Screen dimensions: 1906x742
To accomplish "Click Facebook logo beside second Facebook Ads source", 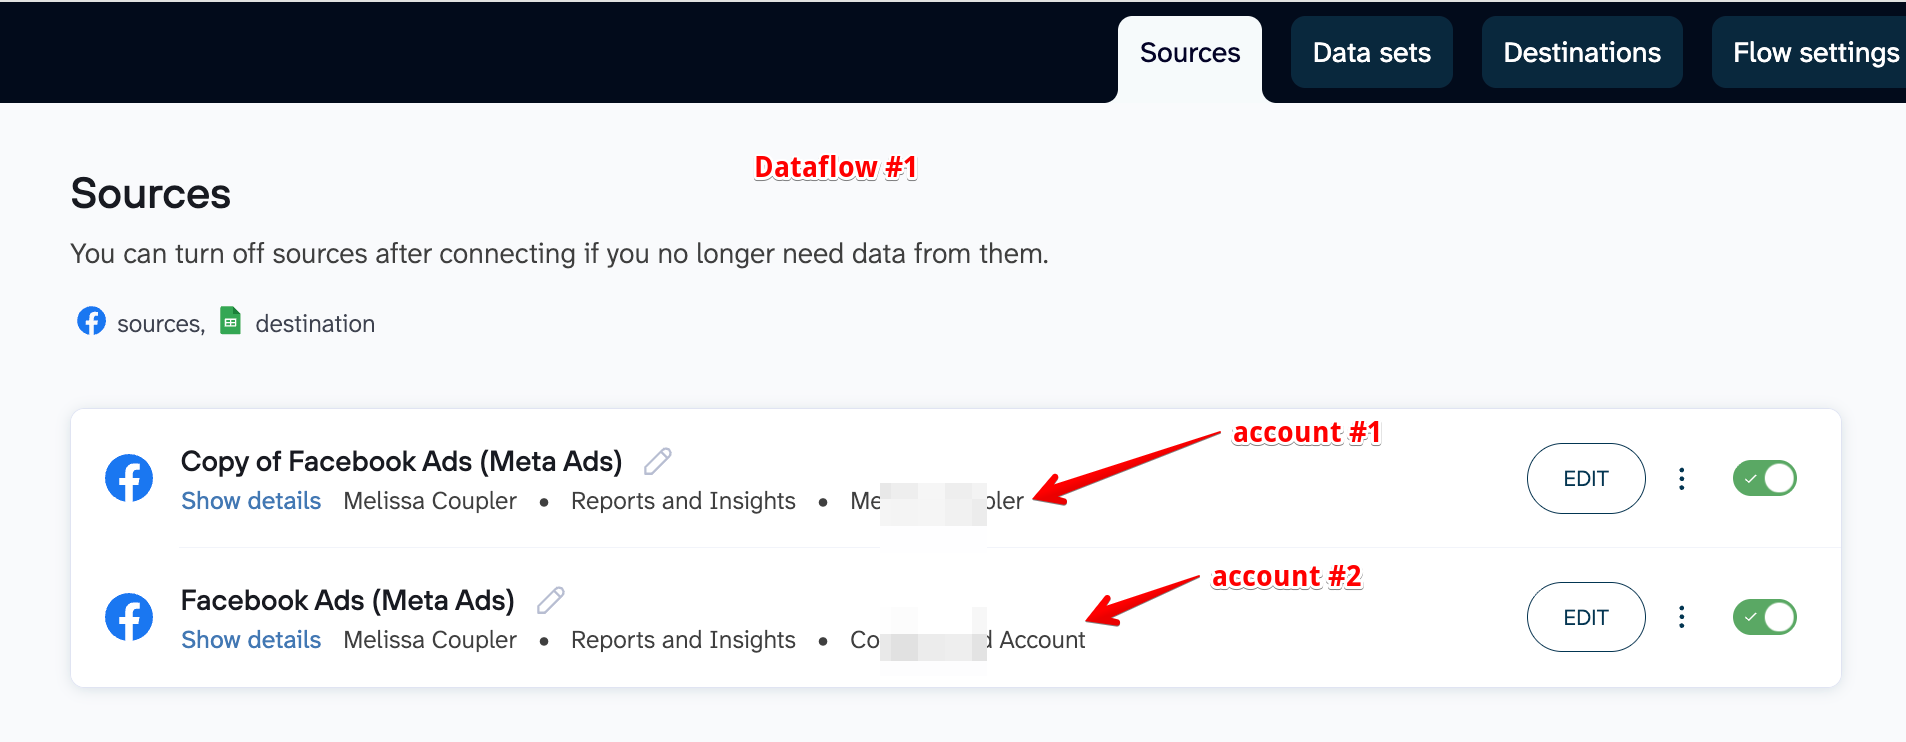I will tap(129, 617).
